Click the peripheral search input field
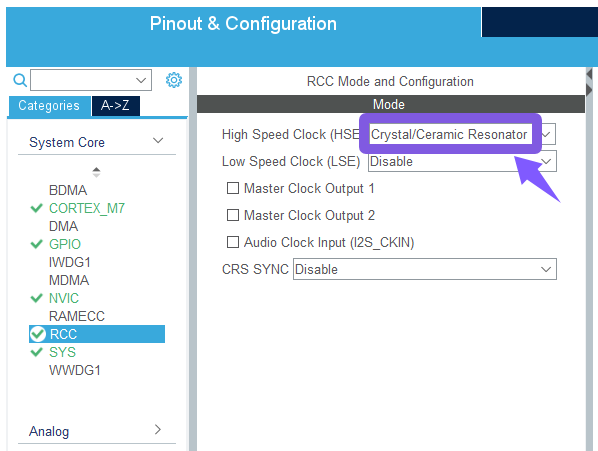 (x=91, y=80)
